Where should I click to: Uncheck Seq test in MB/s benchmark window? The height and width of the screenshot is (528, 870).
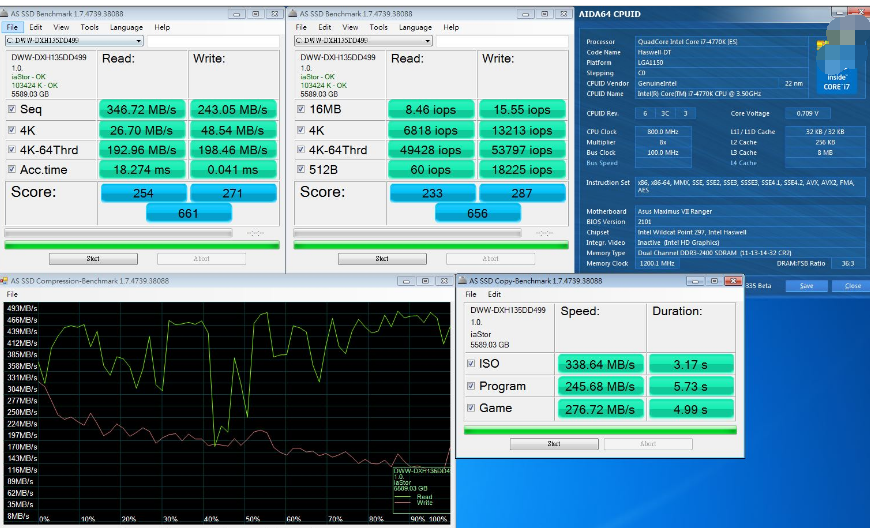[12, 109]
